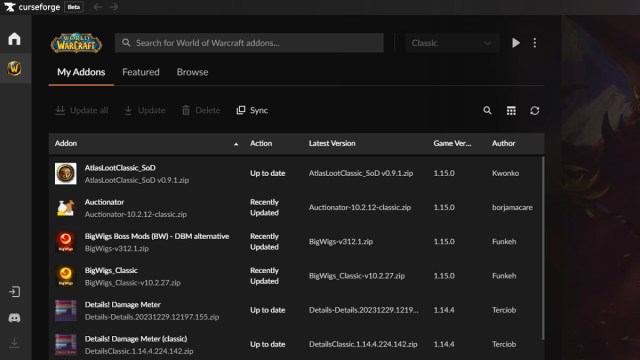Screen dimensions: 640x360
Task: Click author Kwonko
Action: [505, 173]
